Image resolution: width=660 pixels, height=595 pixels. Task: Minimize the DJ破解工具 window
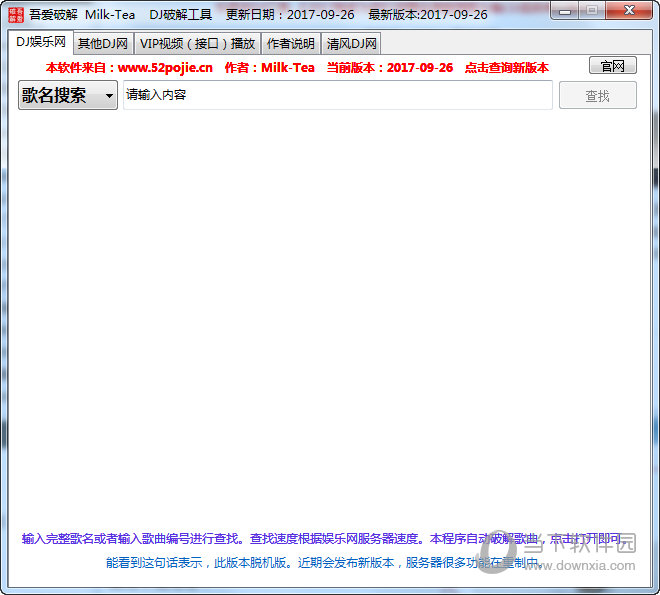click(564, 11)
